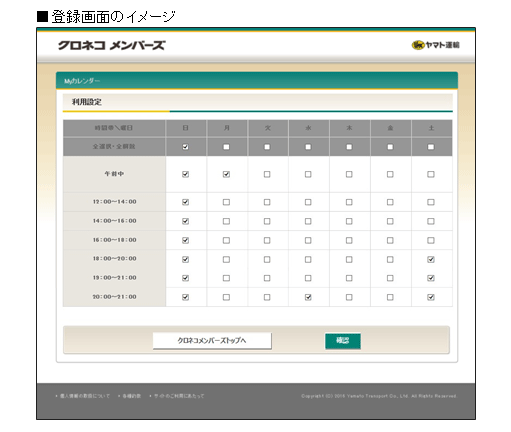Uncheck 18:00~20:00 checkbox for 土
Image resolution: width=511 pixels, height=432 pixels.
click(x=431, y=259)
